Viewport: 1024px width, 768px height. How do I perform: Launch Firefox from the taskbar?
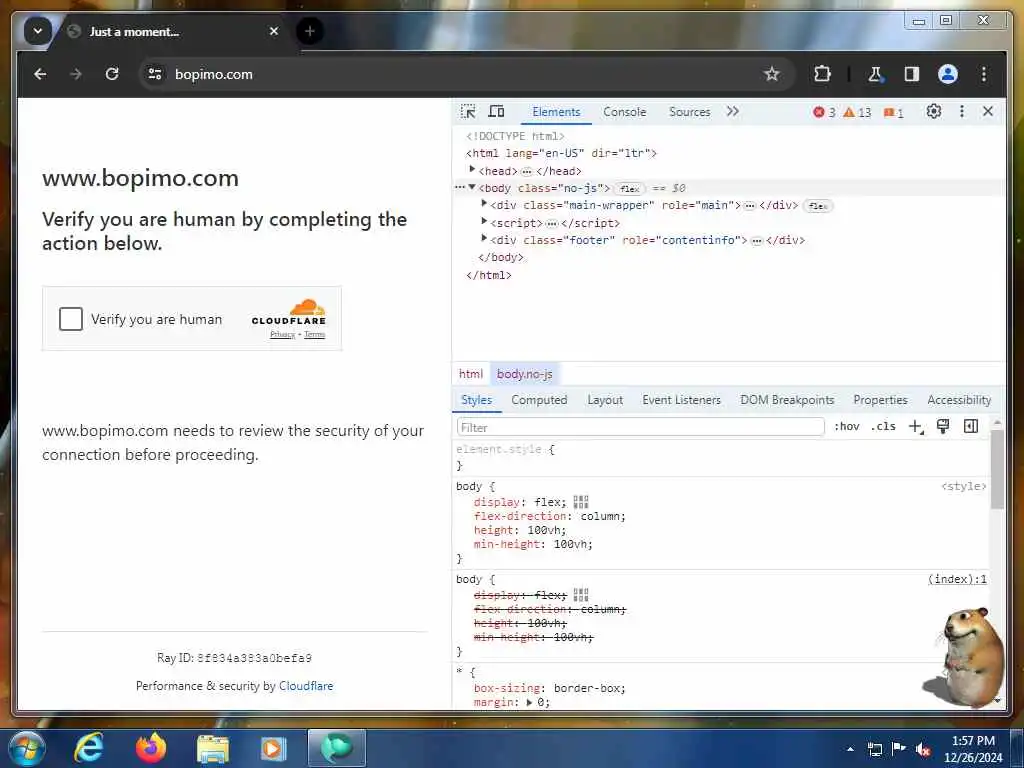point(151,748)
